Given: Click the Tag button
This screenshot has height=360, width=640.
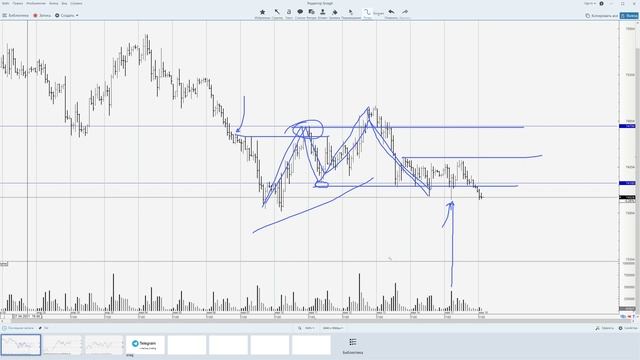Looking at the screenshot, I should click(43, 328).
